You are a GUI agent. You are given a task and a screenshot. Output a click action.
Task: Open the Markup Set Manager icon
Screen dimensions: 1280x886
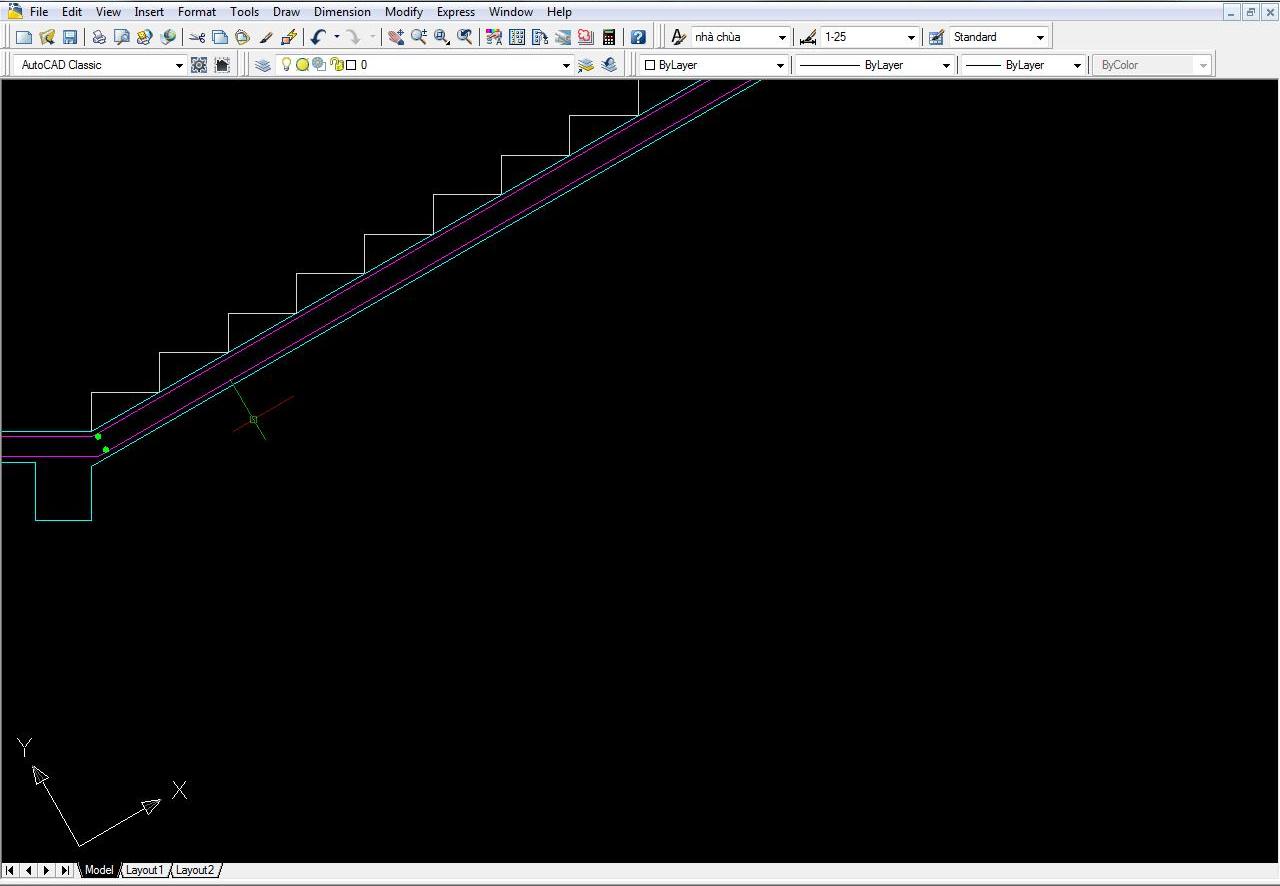(x=586, y=37)
